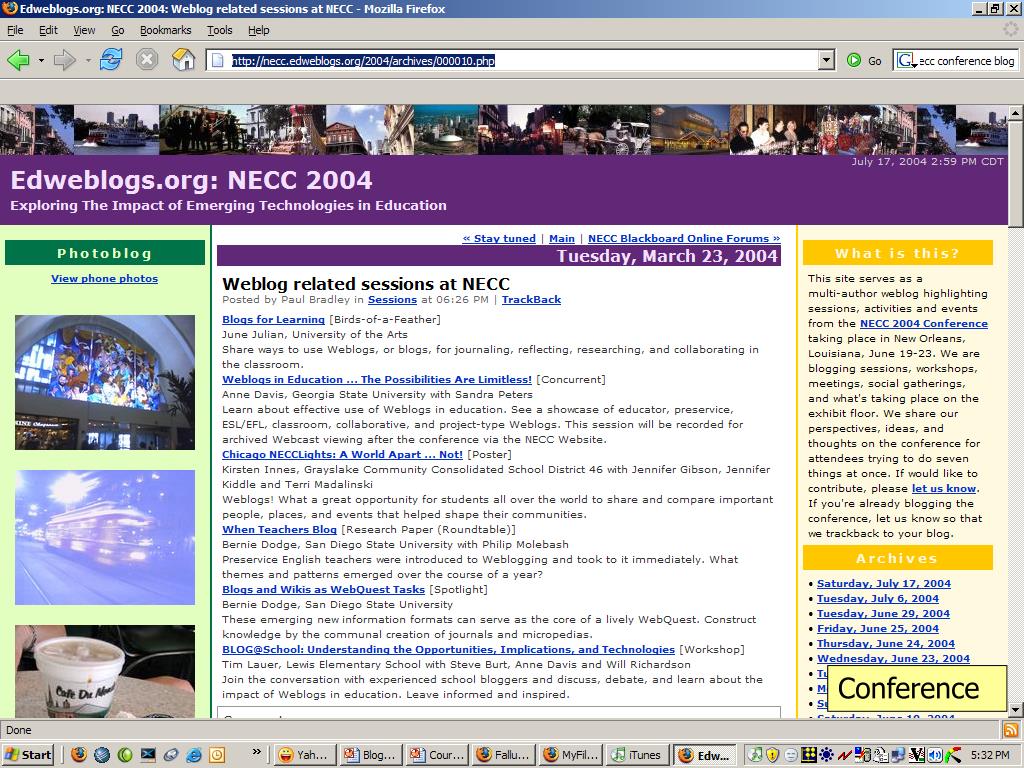
Task: Open the View menu
Action: click(84, 30)
